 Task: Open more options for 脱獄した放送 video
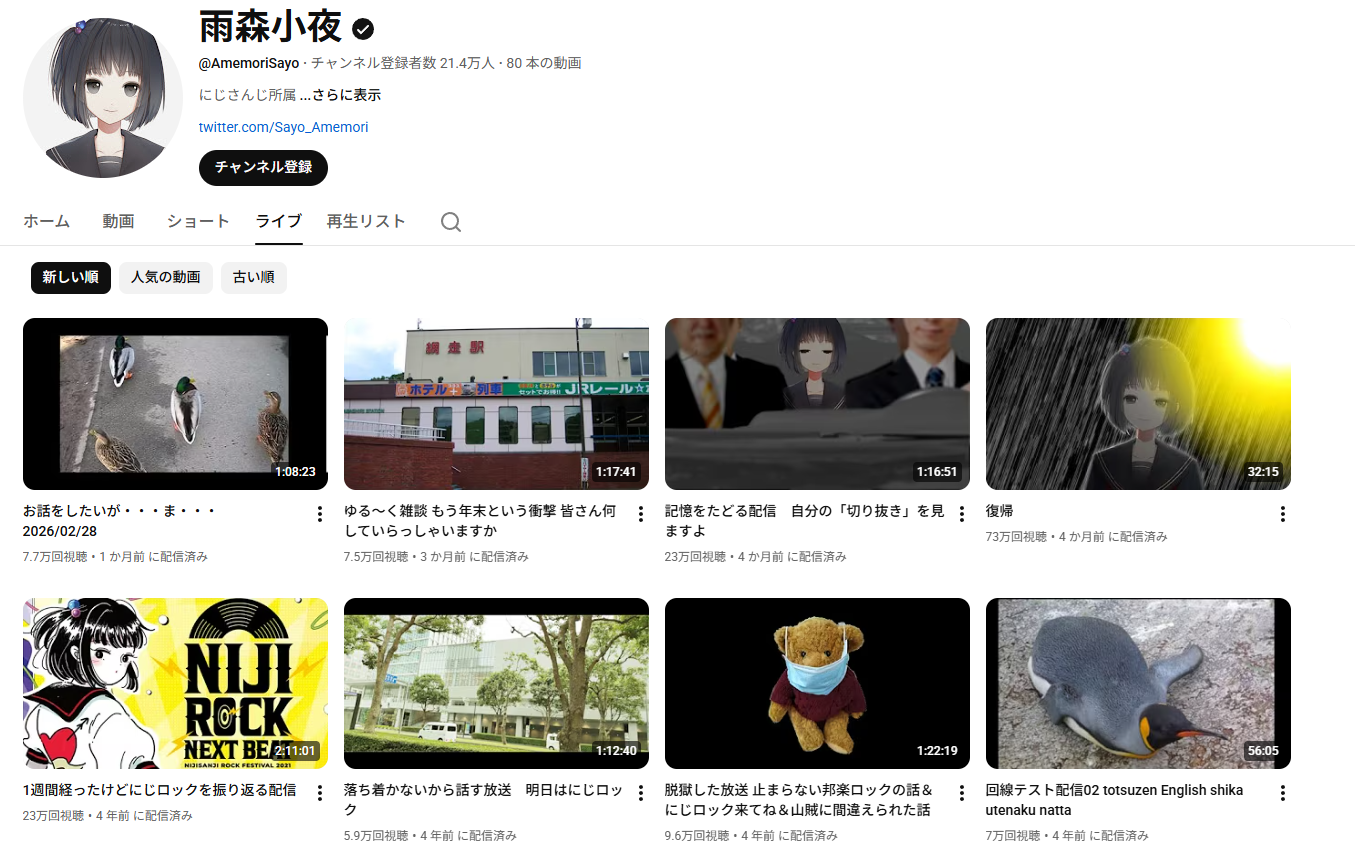(962, 793)
